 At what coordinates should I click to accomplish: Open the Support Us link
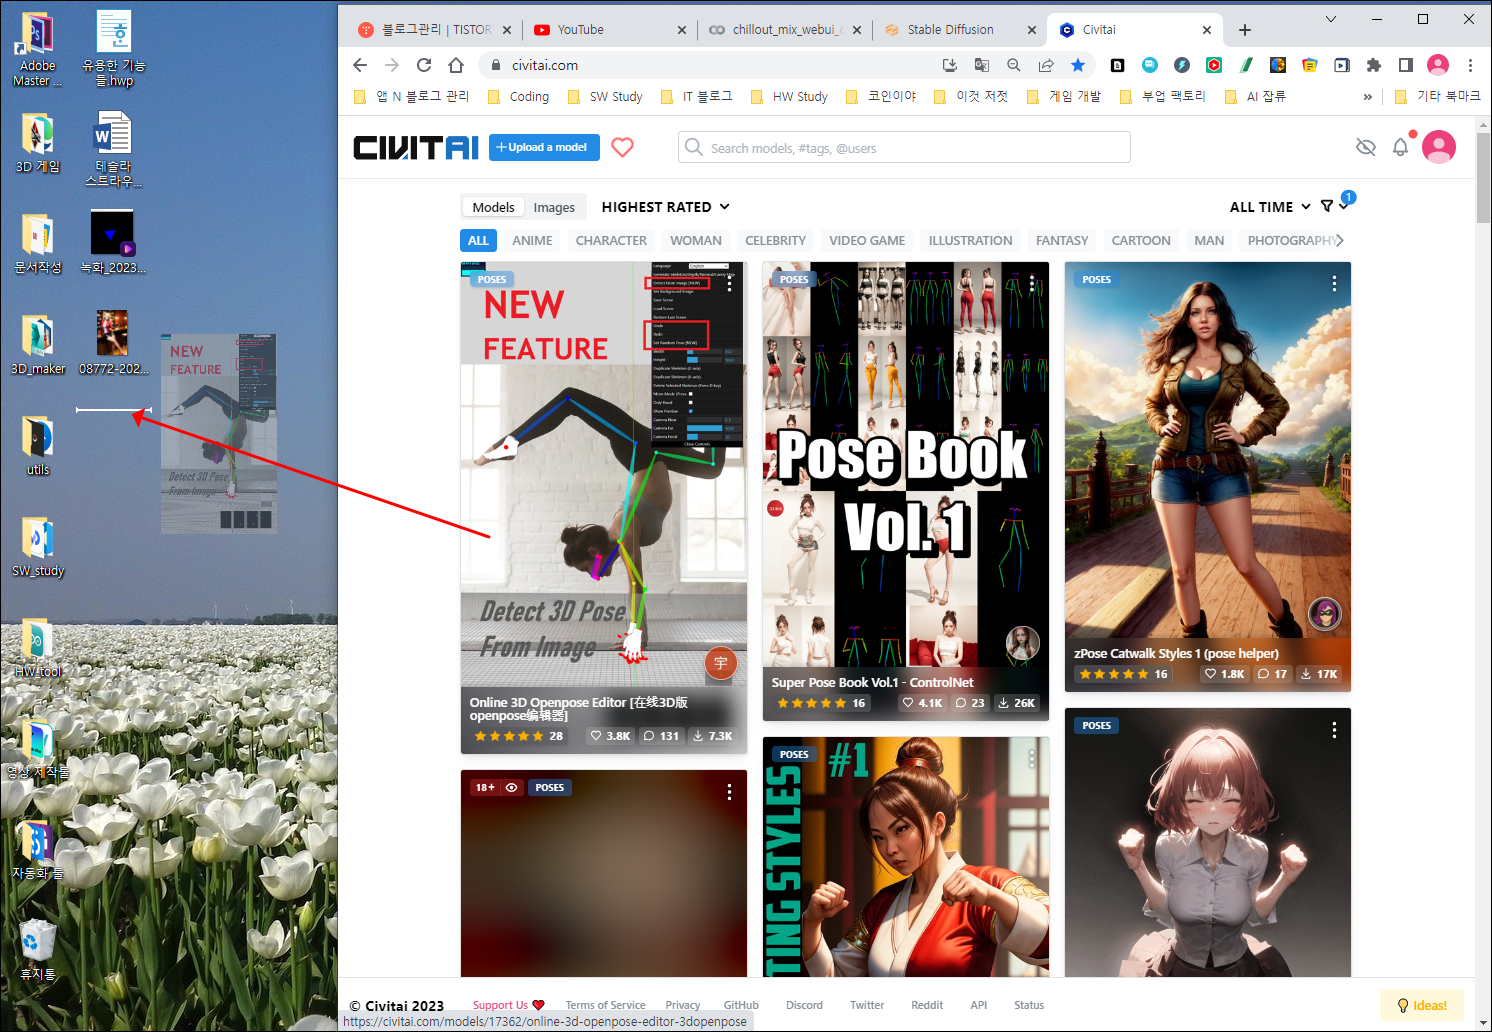[x=508, y=1005]
